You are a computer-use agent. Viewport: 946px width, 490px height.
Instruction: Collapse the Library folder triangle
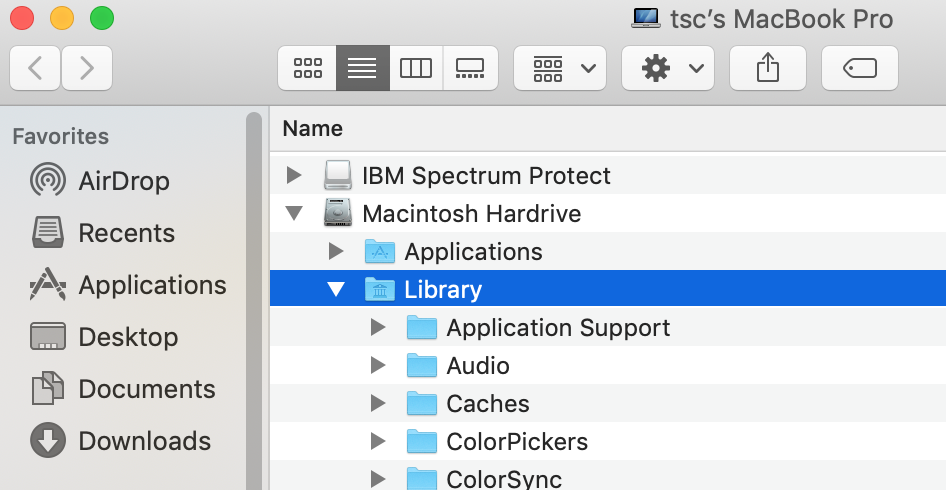point(336,290)
